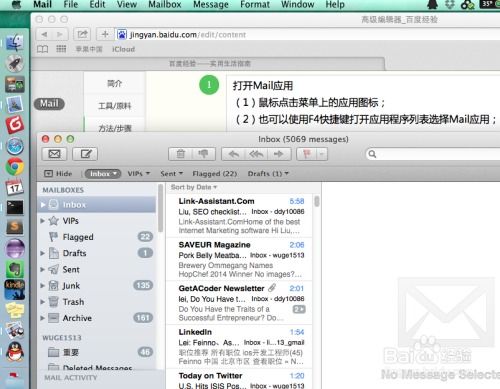The image size is (500, 389).
Task: Open the 重要 folder under WUGE1513
Action: (97, 352)
